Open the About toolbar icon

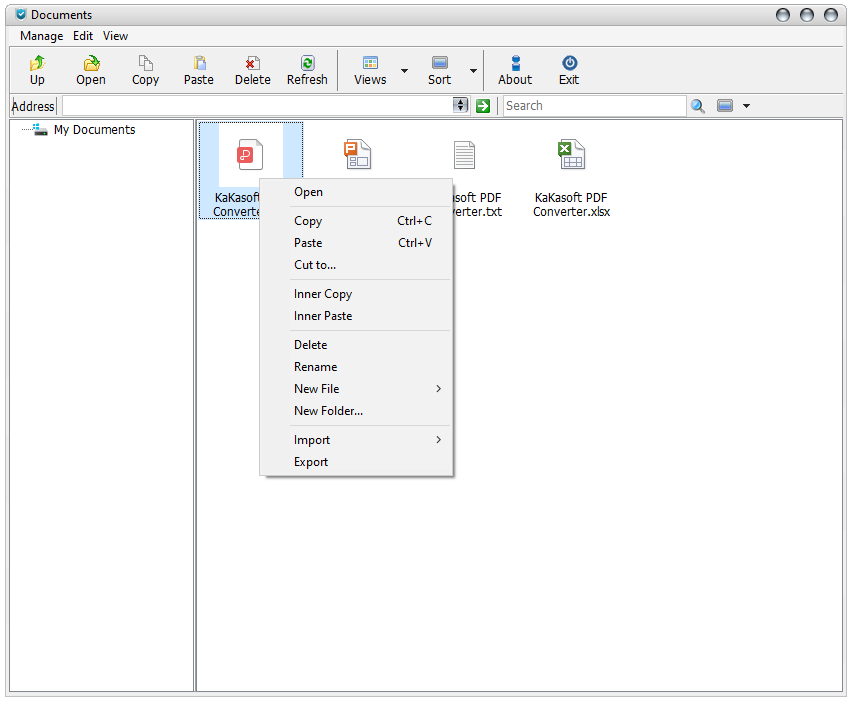516,63
